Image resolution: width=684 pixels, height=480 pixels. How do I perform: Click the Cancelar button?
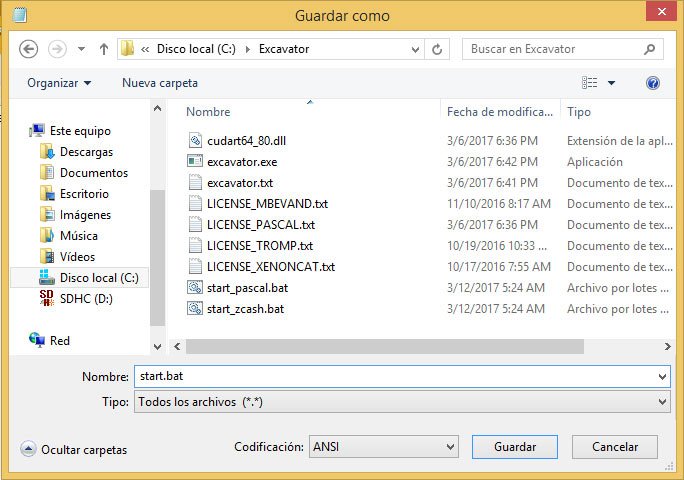pos(615,447)
